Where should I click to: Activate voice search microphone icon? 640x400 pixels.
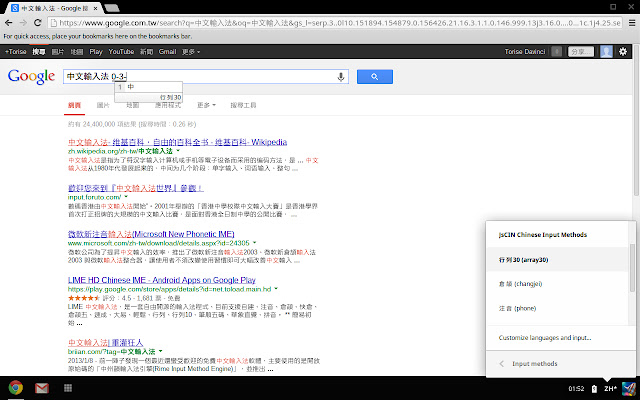(x=341, y=76)
